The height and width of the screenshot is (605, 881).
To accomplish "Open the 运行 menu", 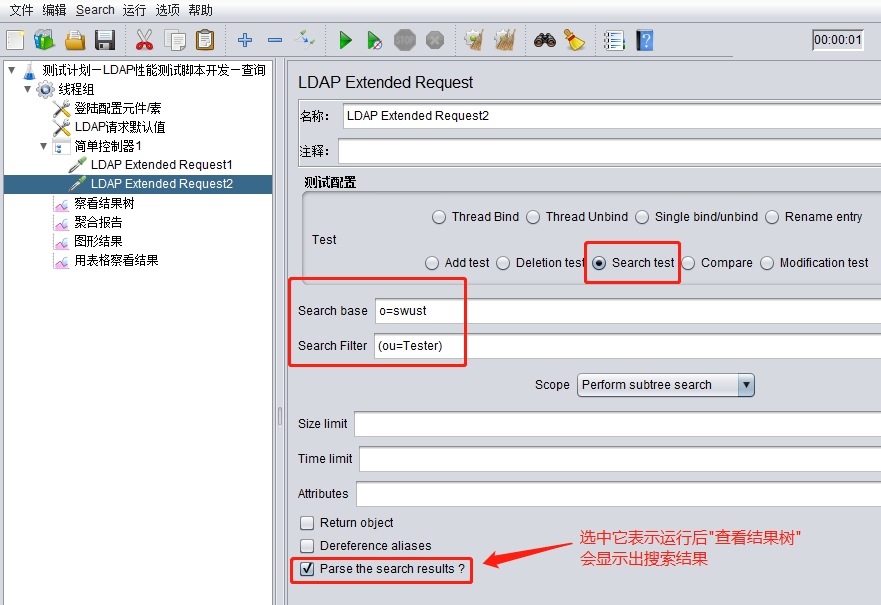I will tap(134, 10).
